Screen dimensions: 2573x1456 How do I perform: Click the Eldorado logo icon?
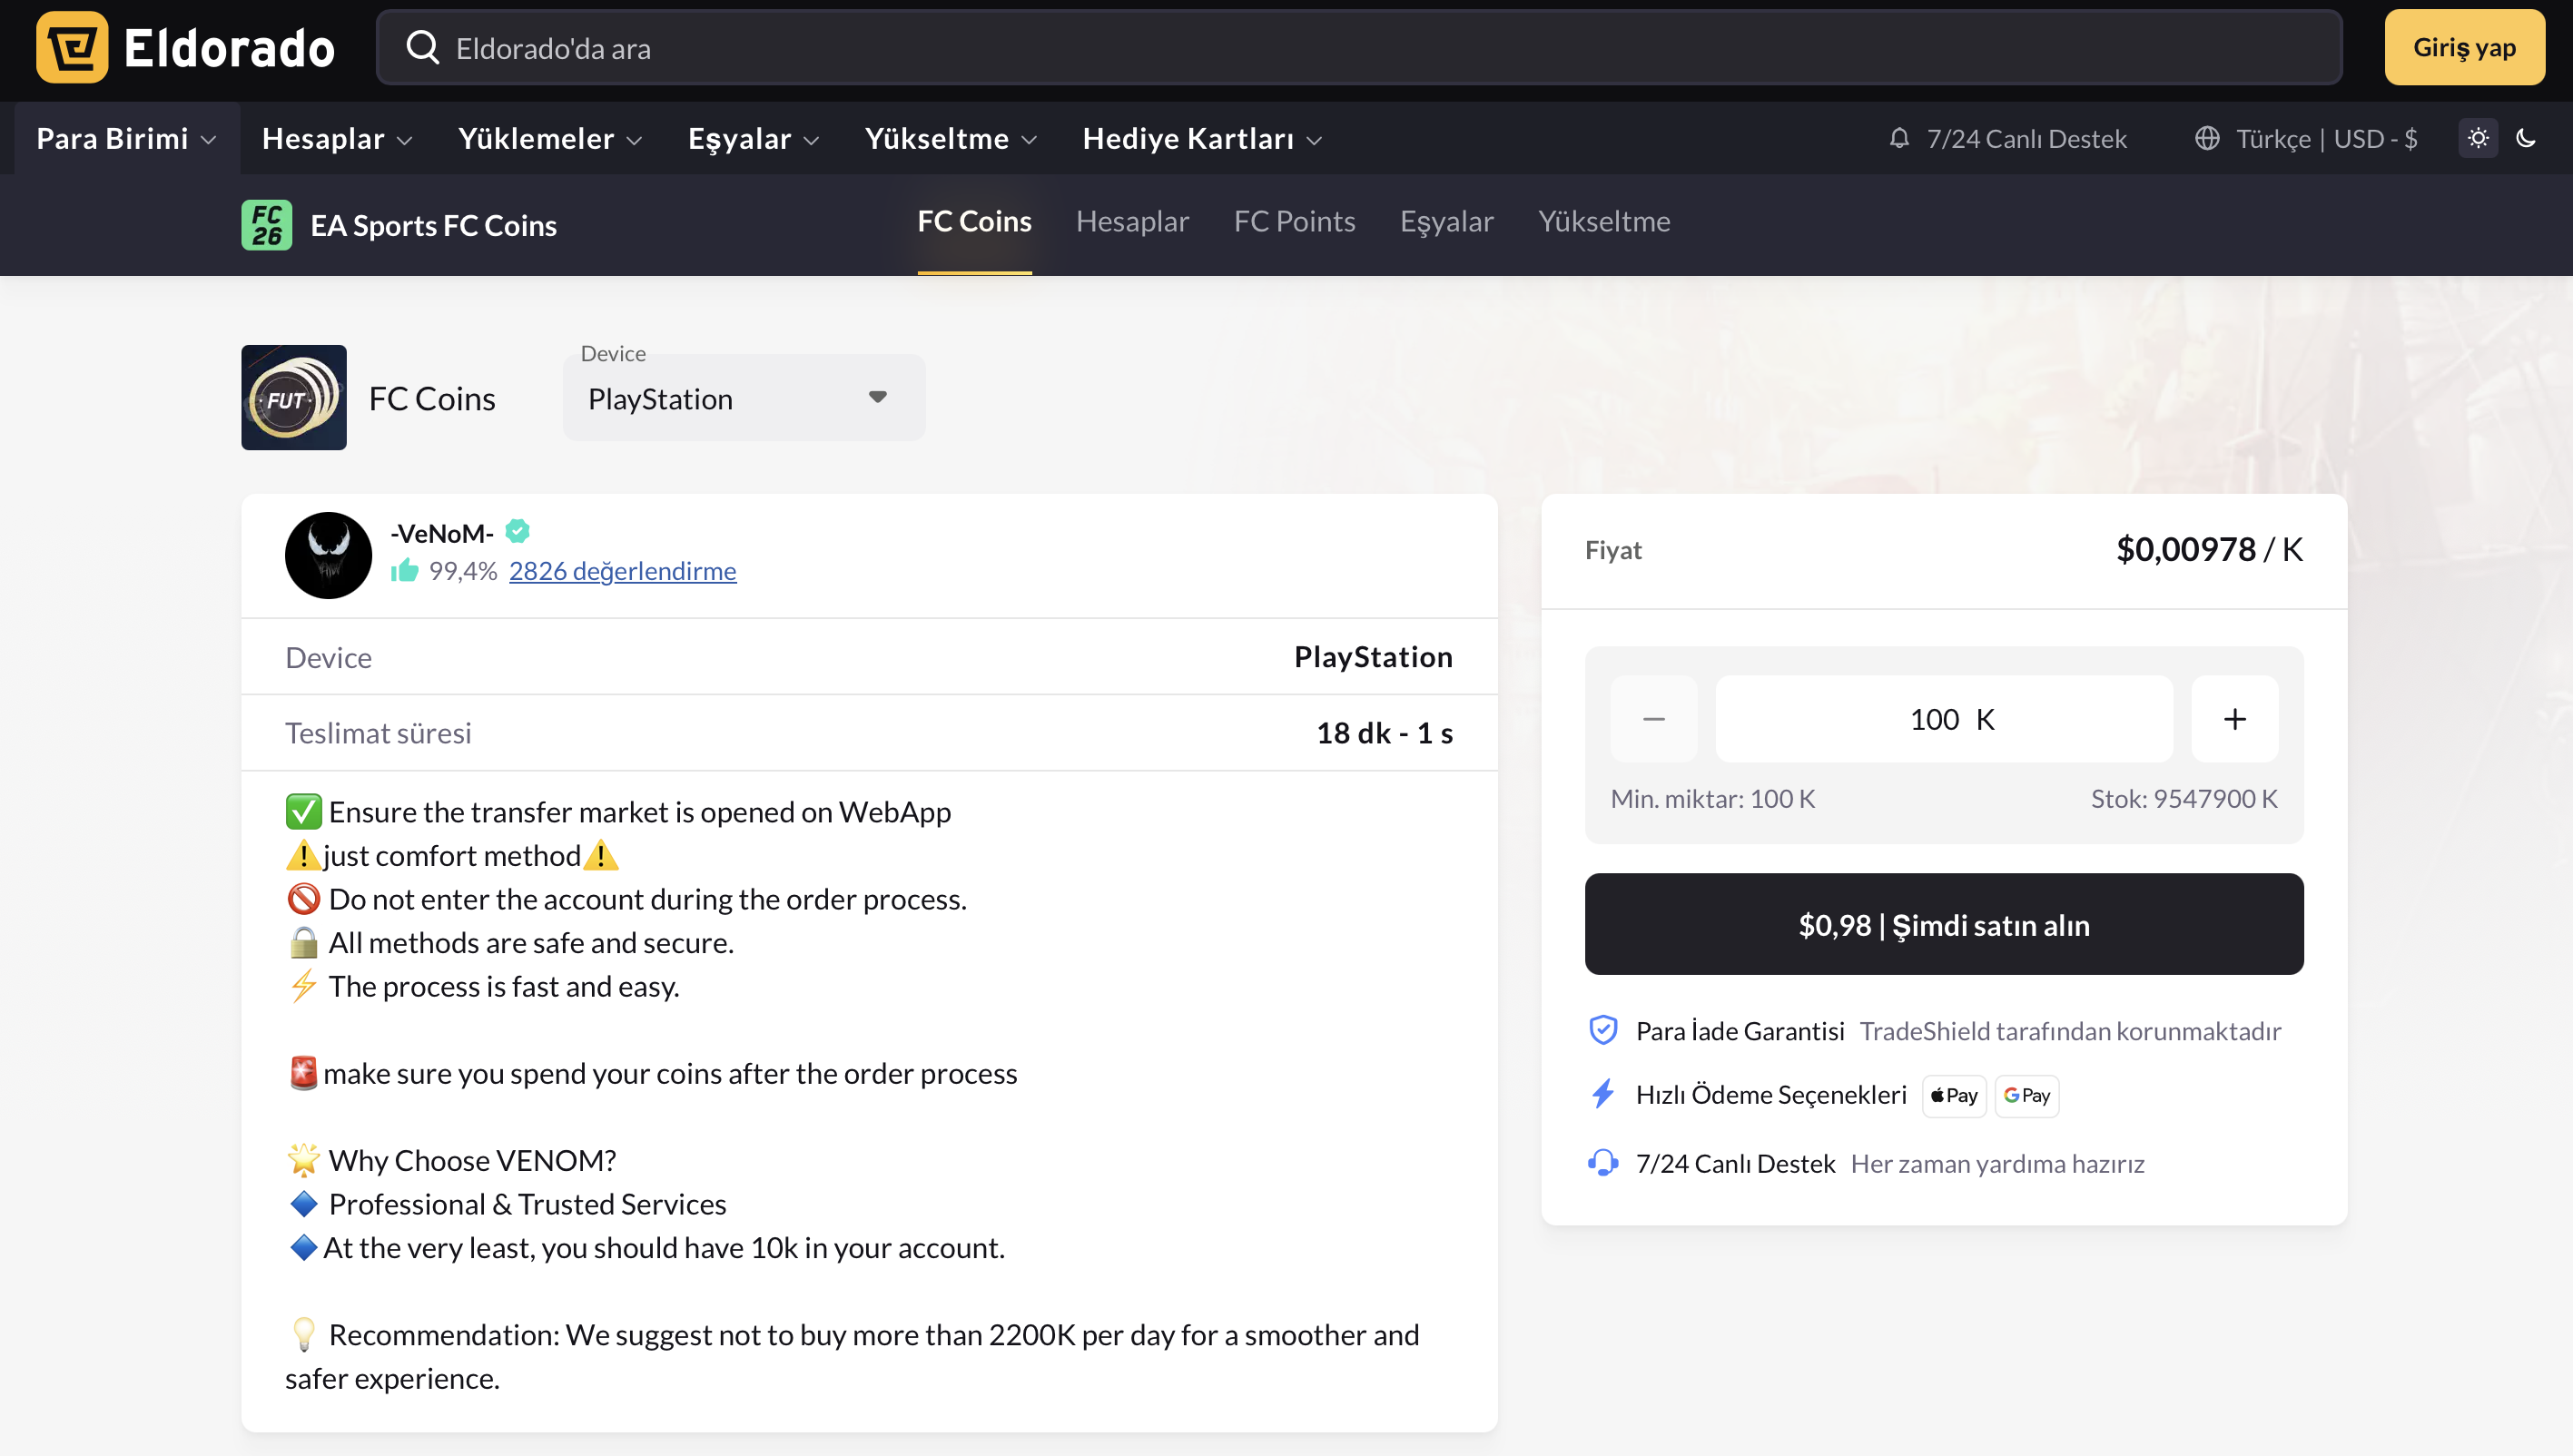tap(72, 47)
